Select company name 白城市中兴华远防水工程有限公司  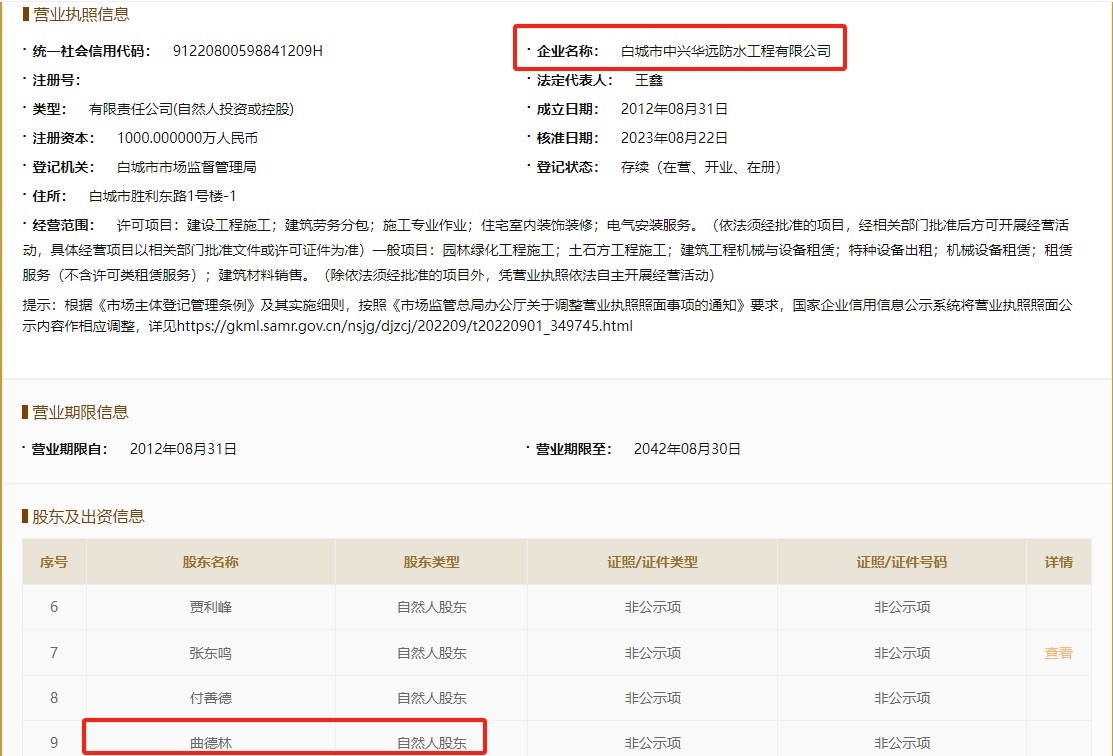725,51
